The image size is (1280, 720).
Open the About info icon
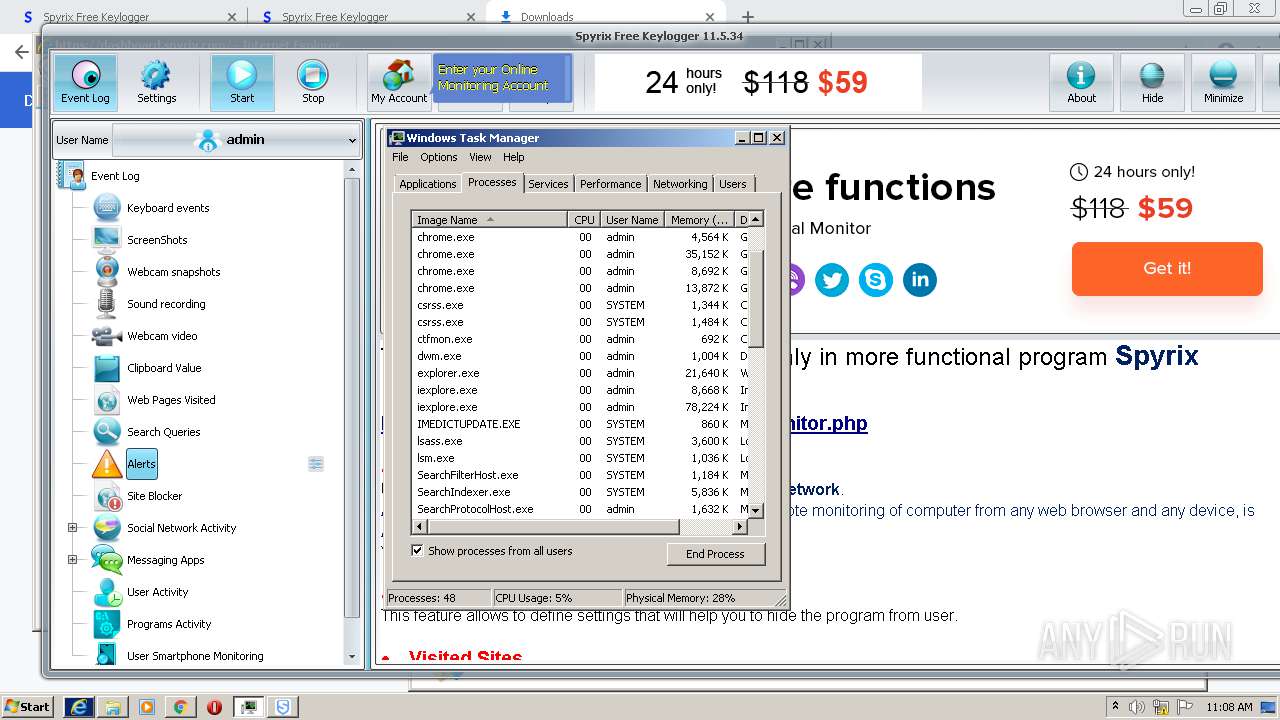(1081, 82)
